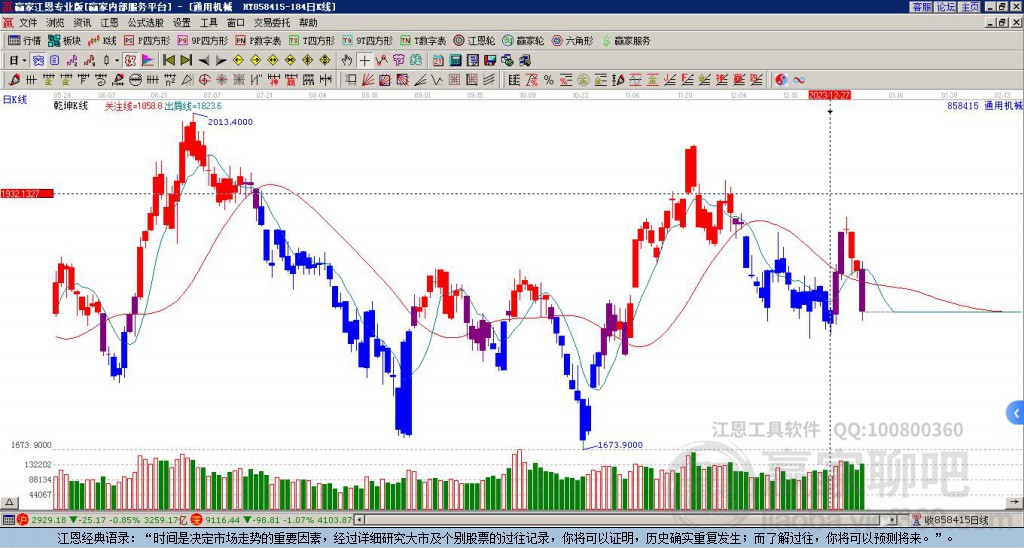Open the 江恩 menu
Screen dimensions: 1024x548
[109, 23]
